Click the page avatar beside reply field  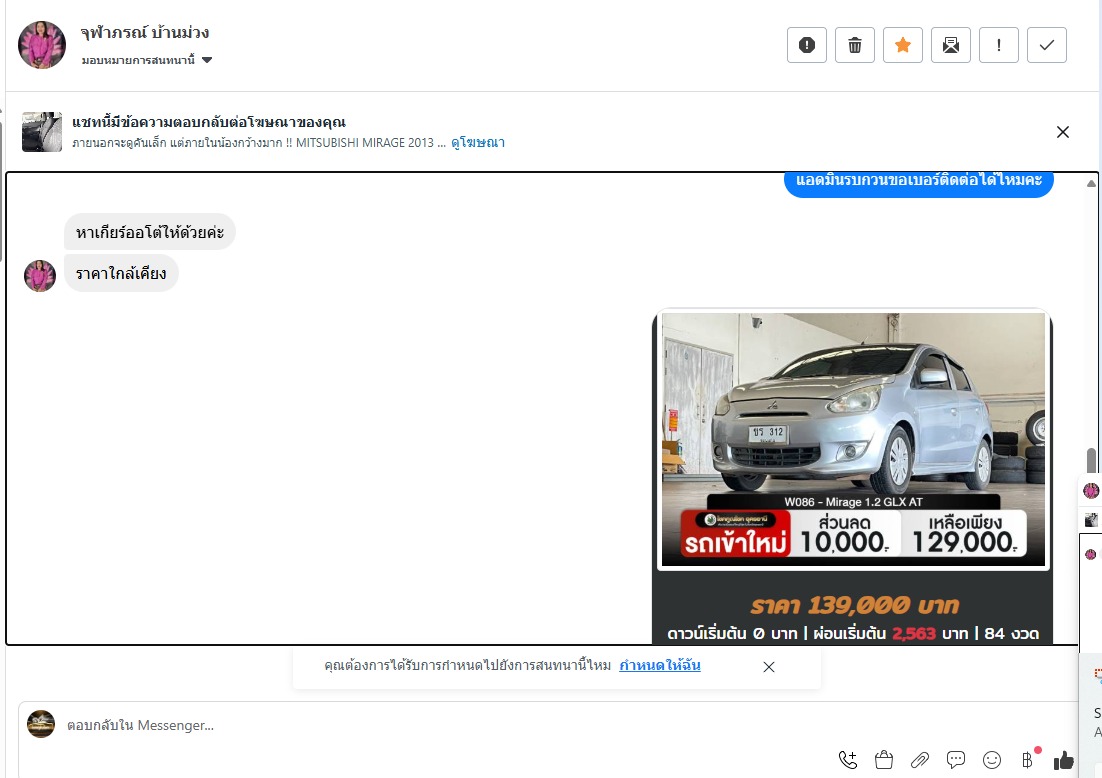[x=41, y=724]
